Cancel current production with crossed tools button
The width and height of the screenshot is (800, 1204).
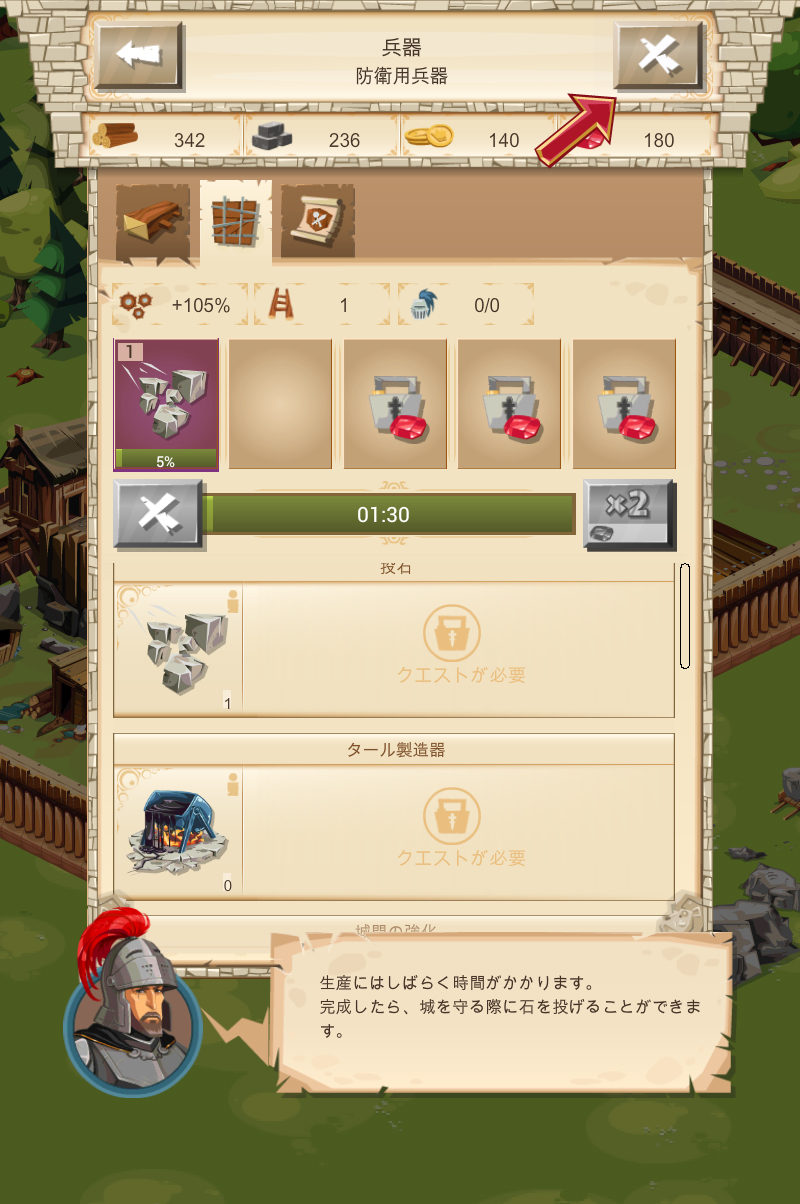point(158,514)
